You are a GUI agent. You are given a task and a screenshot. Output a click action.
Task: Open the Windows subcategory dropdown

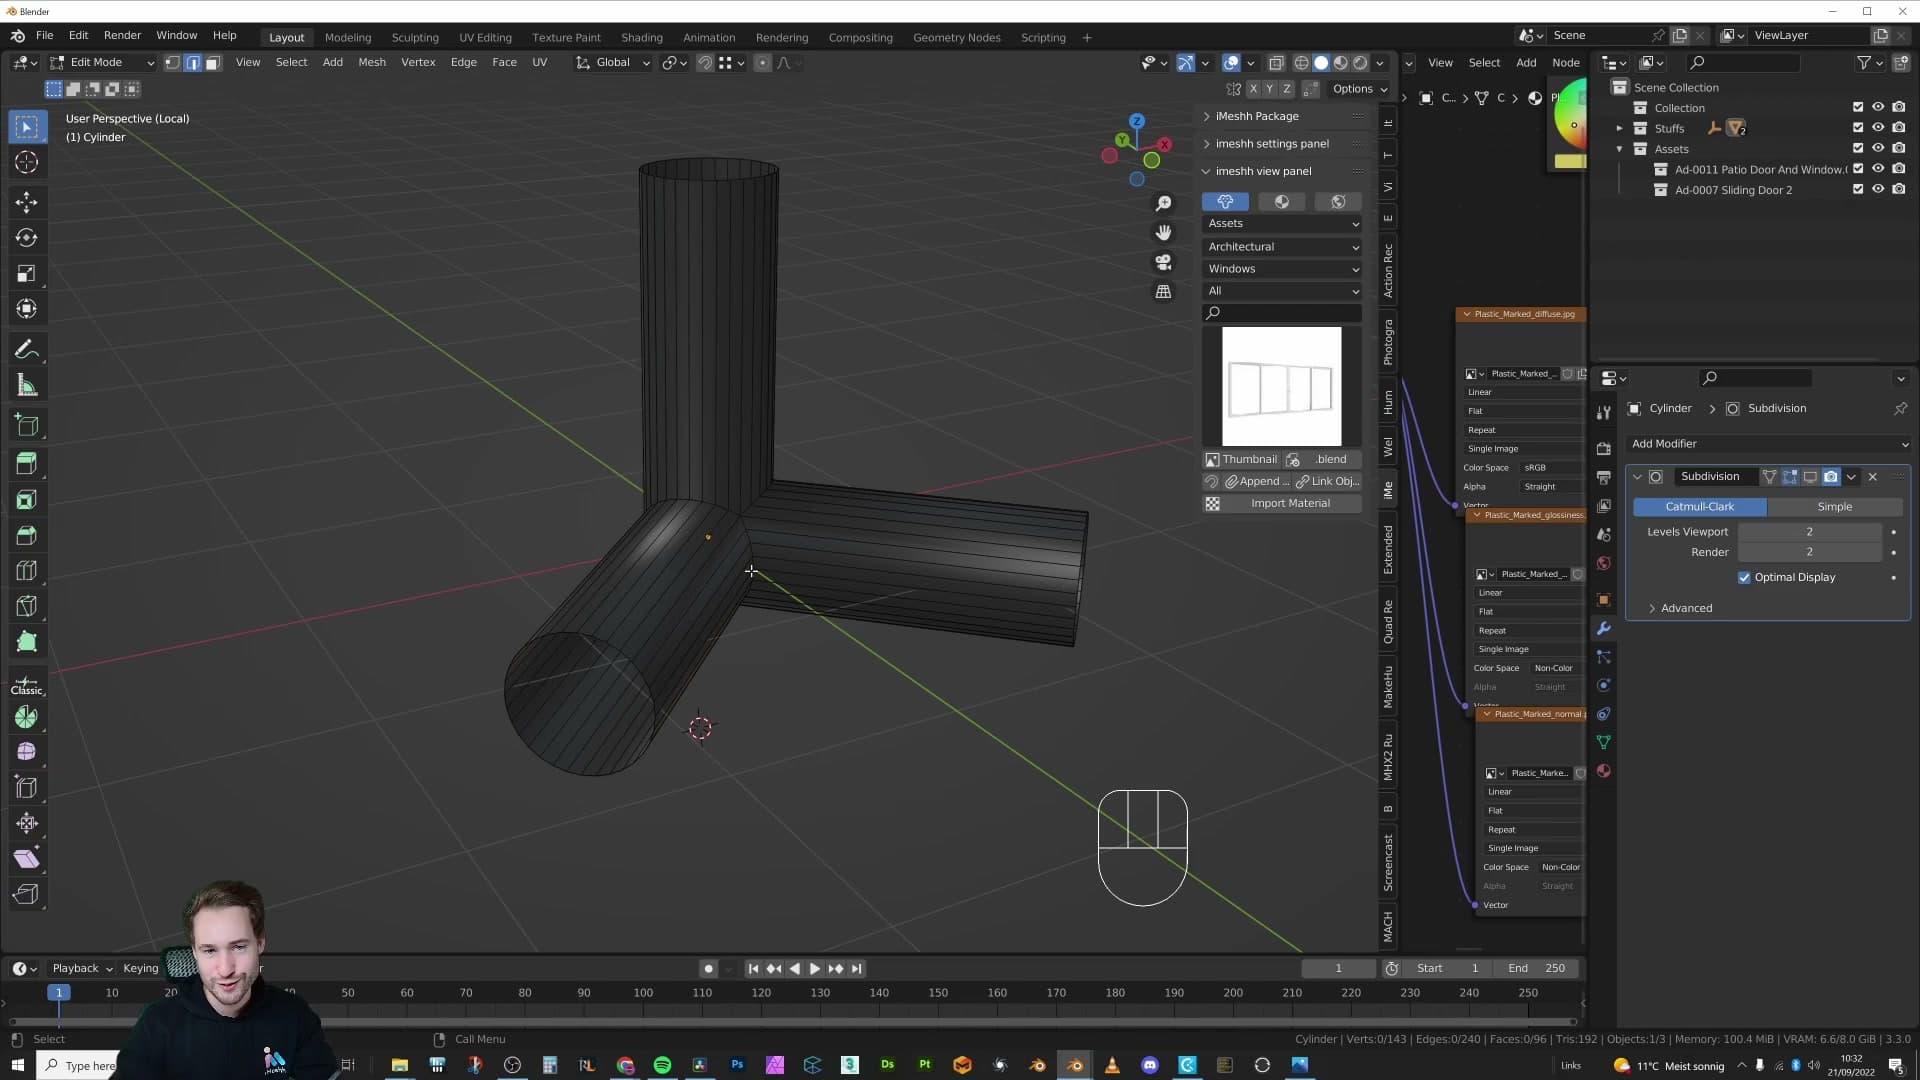pos(1282,269)
